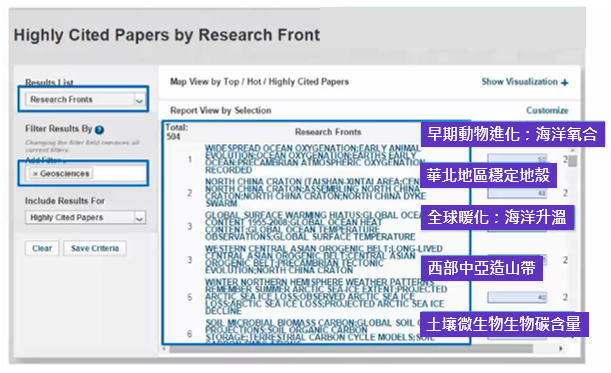
Task: Click the Research Fronts column header
Action: pos(328,132)
